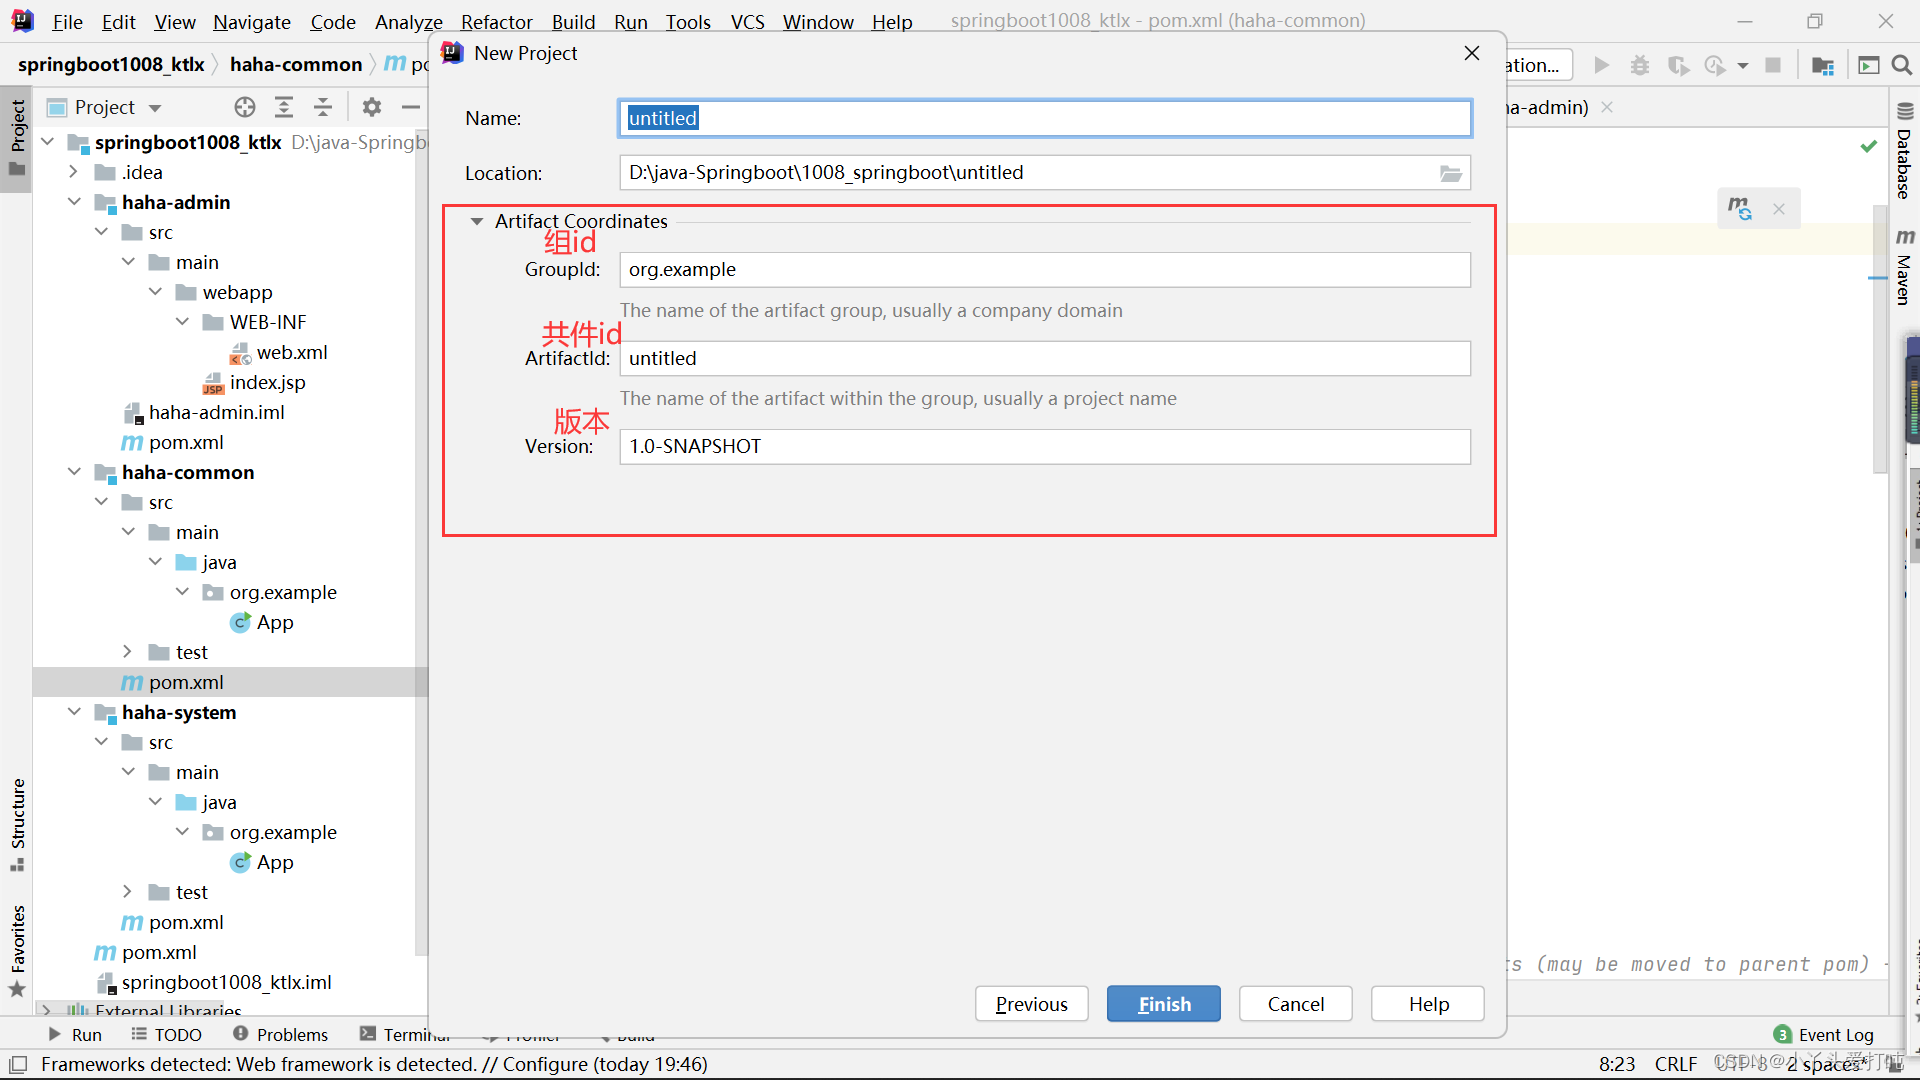
Task: Open the Analyze menu in menu bar
Action: [405, 20]
